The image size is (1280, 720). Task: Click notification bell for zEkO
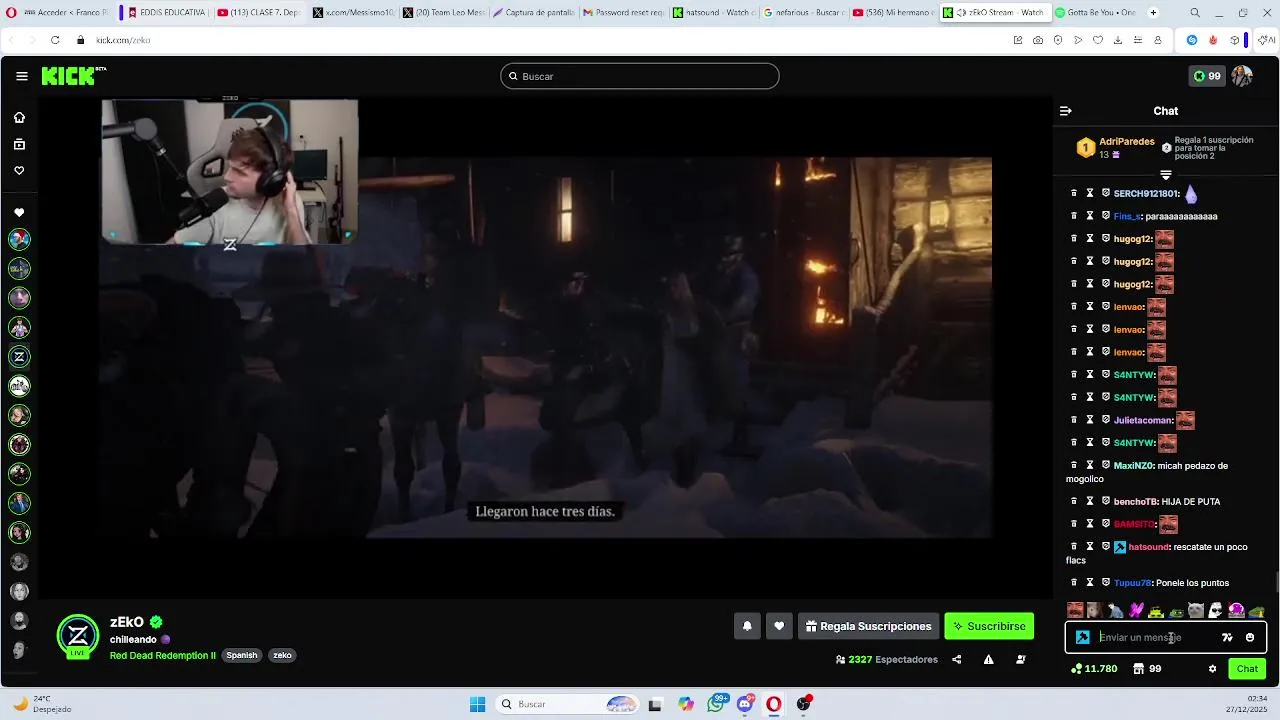747,626
